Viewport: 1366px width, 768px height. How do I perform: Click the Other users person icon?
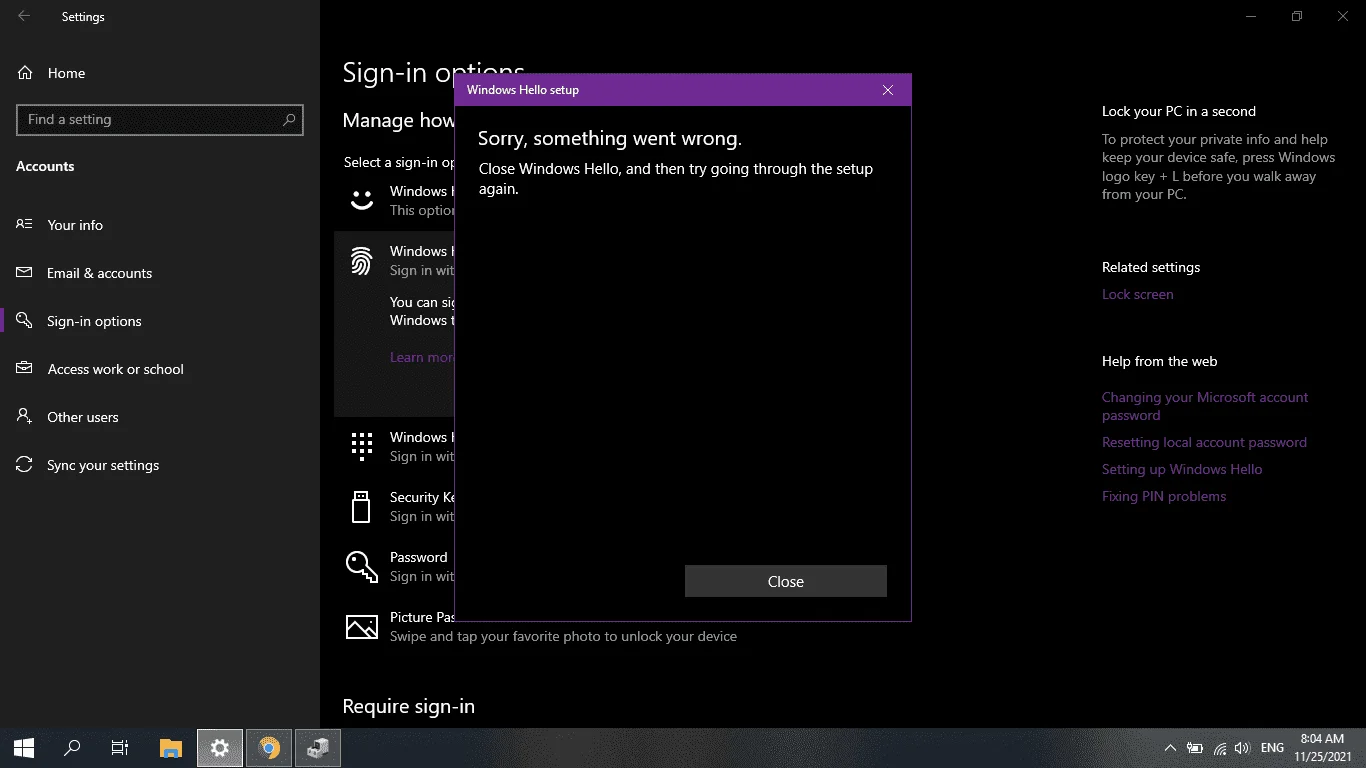[25, 416]
